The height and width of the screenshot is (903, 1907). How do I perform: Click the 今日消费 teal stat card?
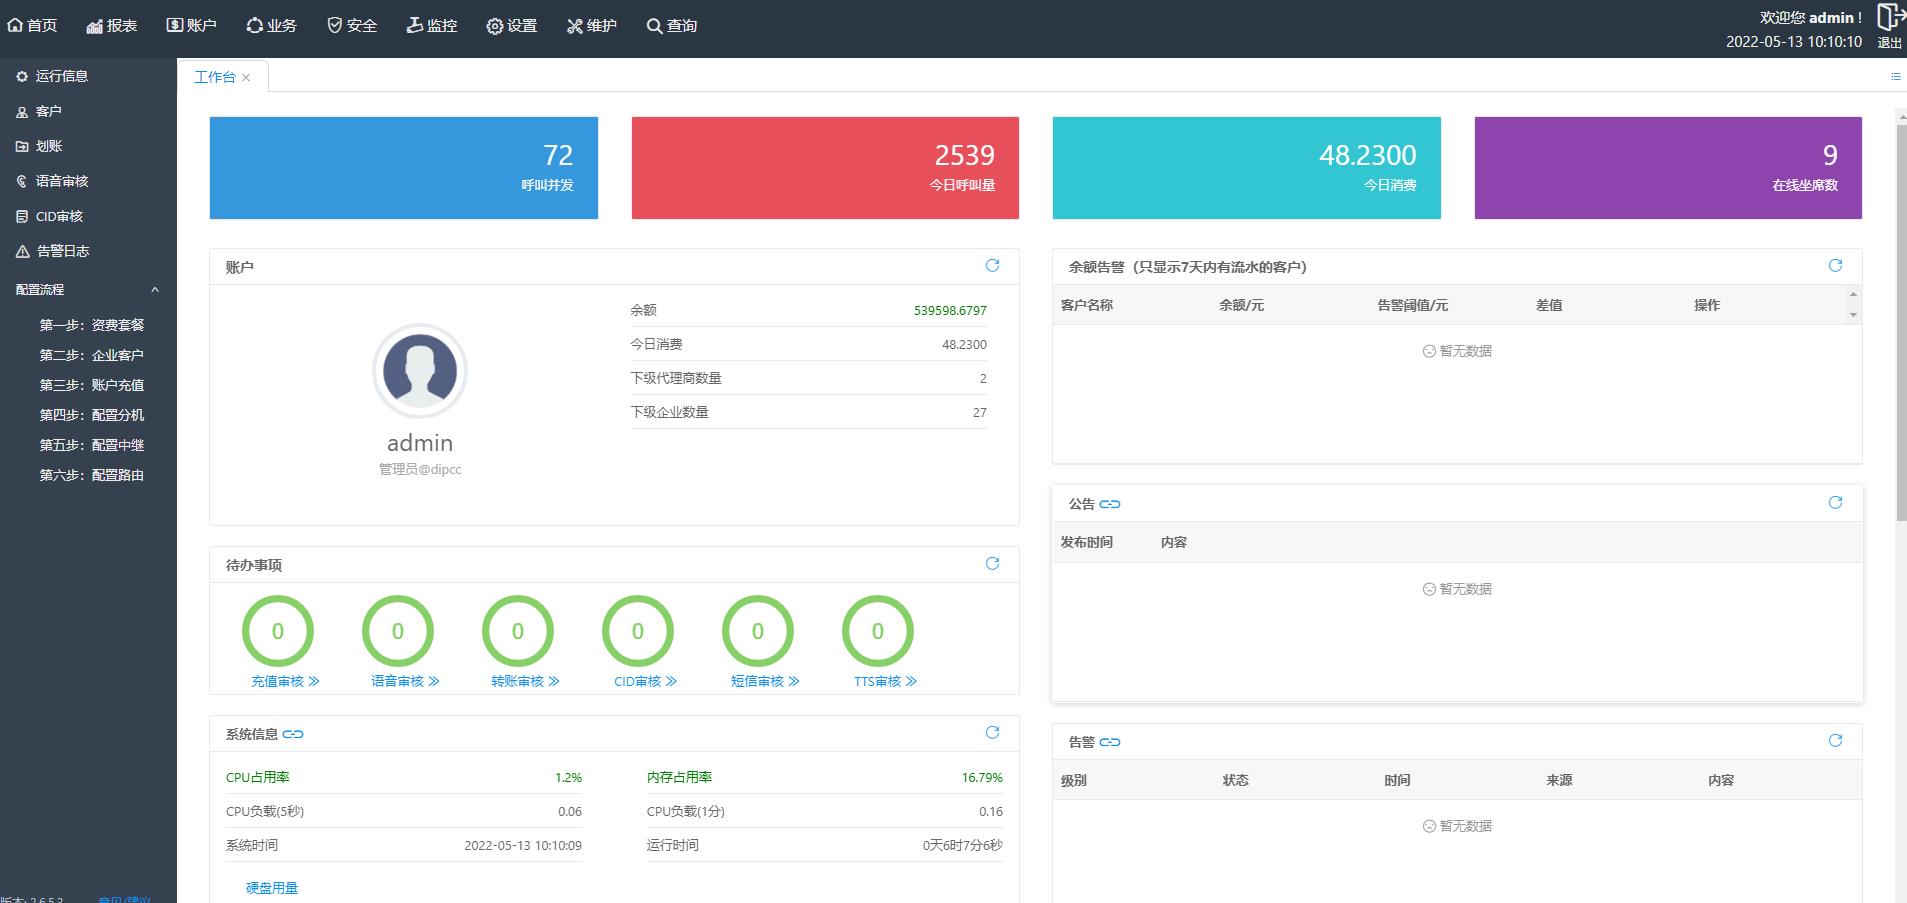[1247, 168]
